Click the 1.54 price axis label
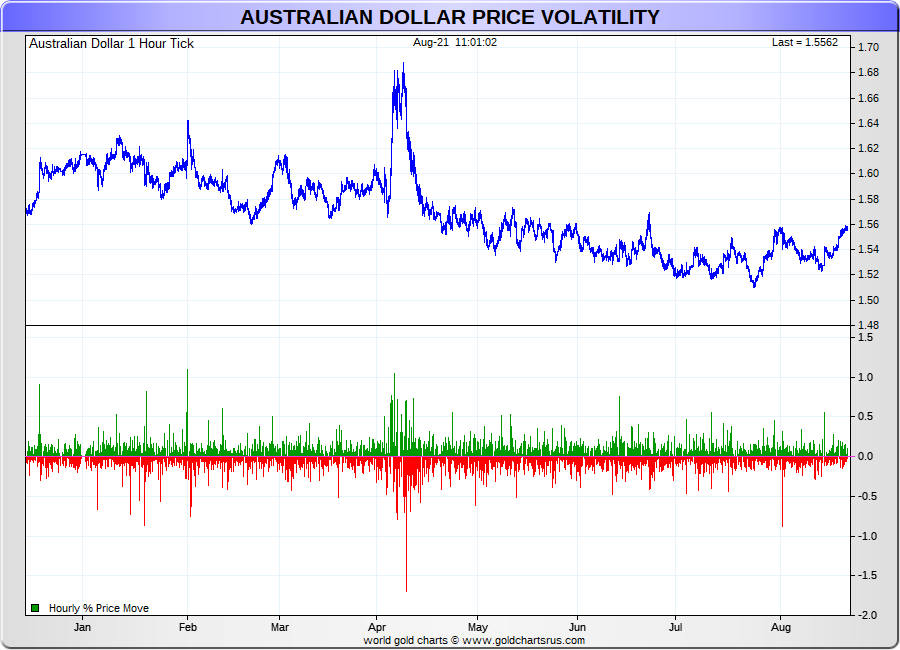 pos(868,249)
